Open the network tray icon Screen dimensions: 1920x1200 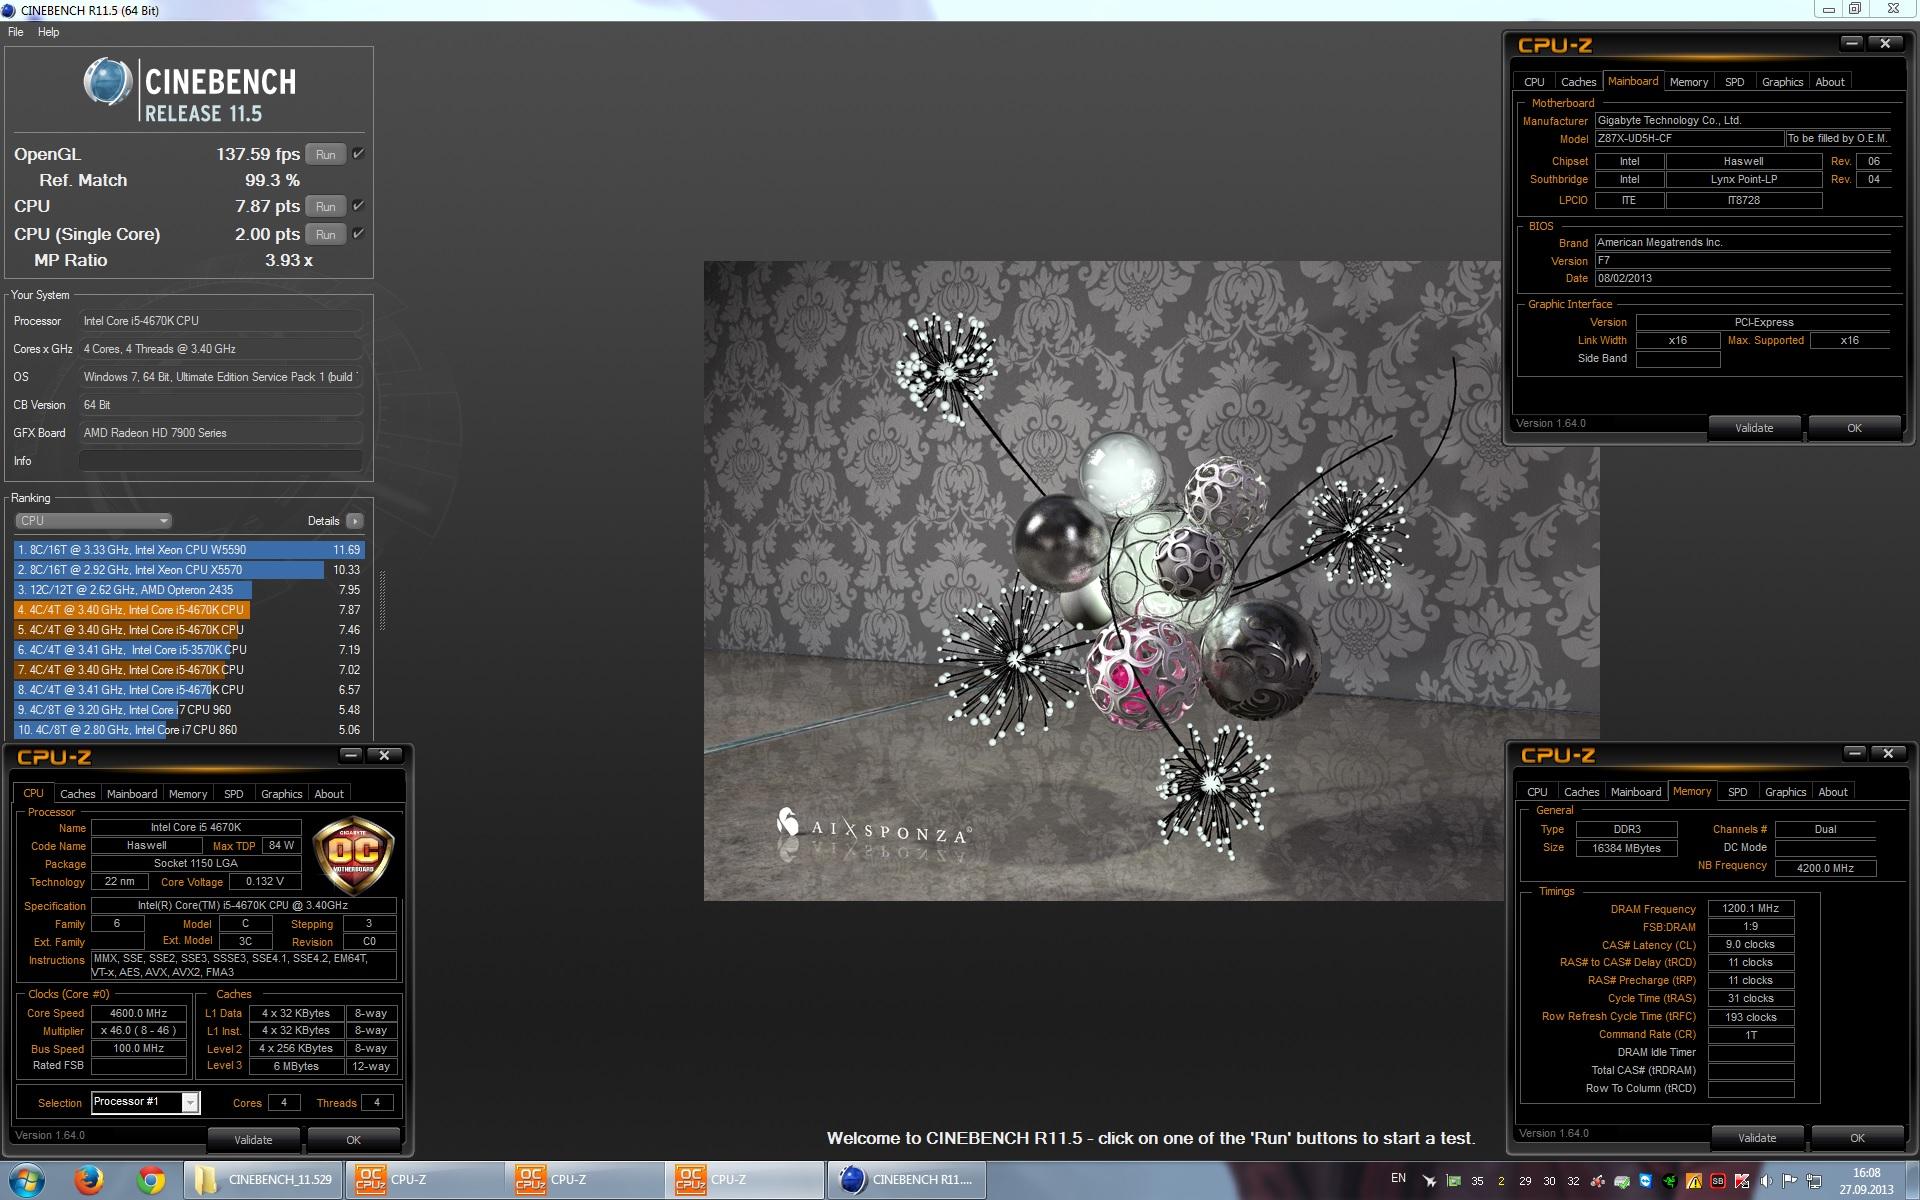pyautogui.click(x=1814, y=1181)
